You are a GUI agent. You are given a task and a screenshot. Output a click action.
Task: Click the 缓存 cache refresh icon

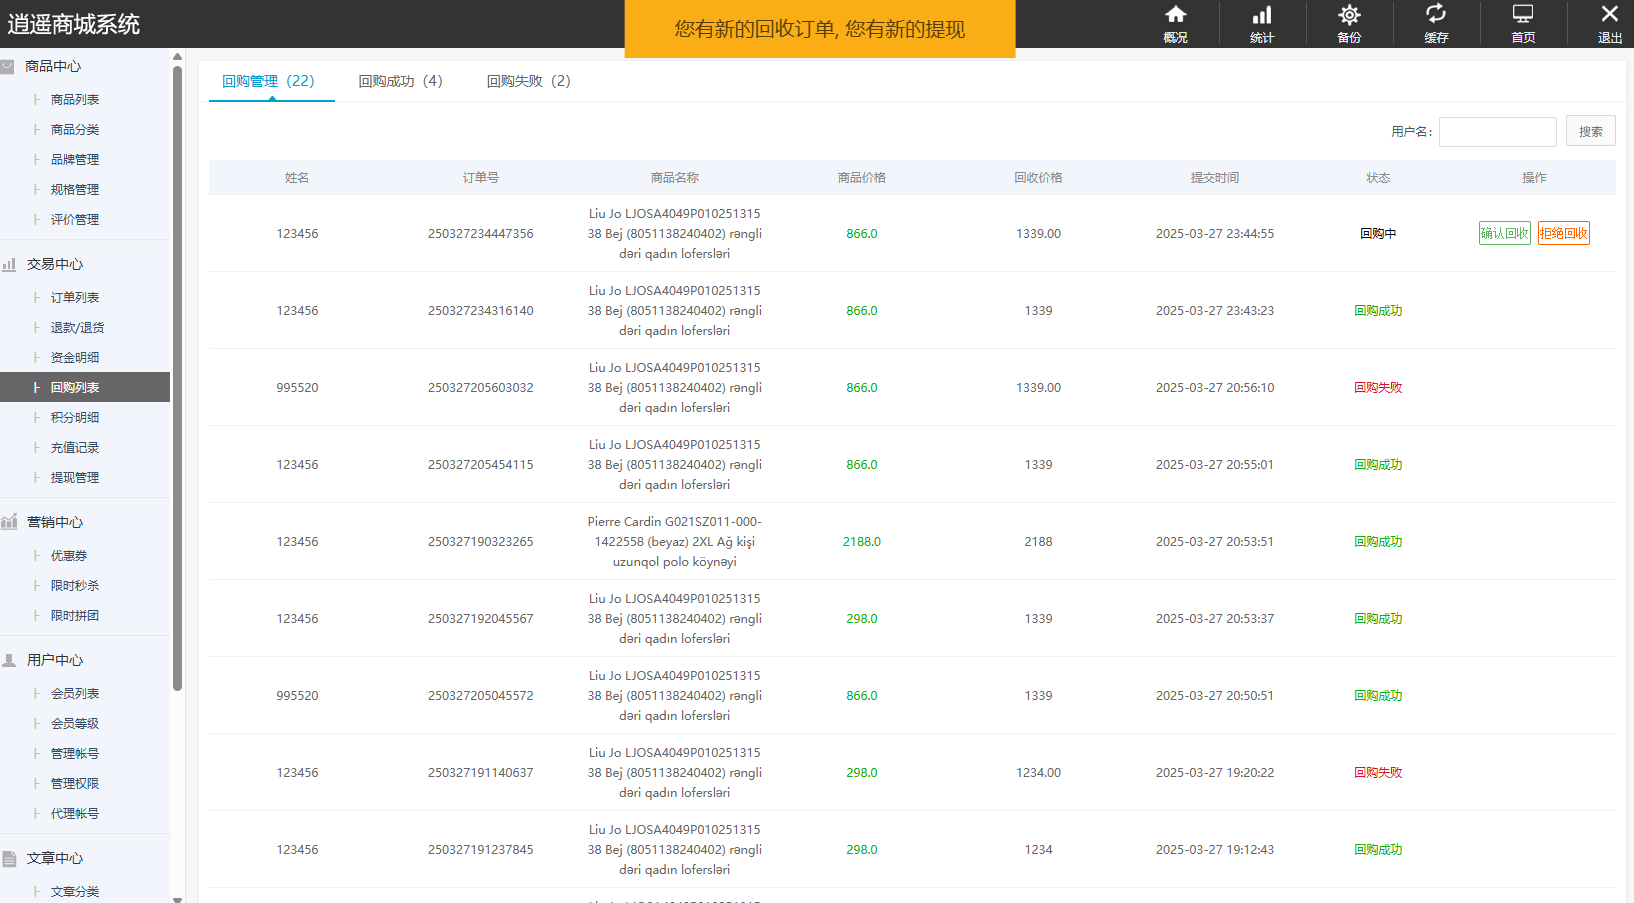(1436, 15)
